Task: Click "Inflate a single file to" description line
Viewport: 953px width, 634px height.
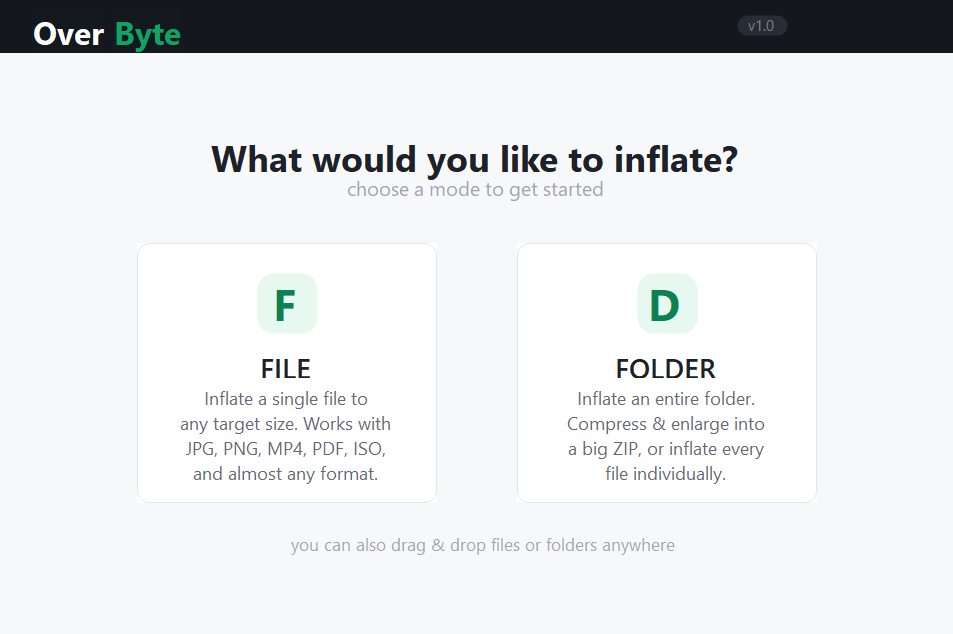Action: click(x=286, y=399)
